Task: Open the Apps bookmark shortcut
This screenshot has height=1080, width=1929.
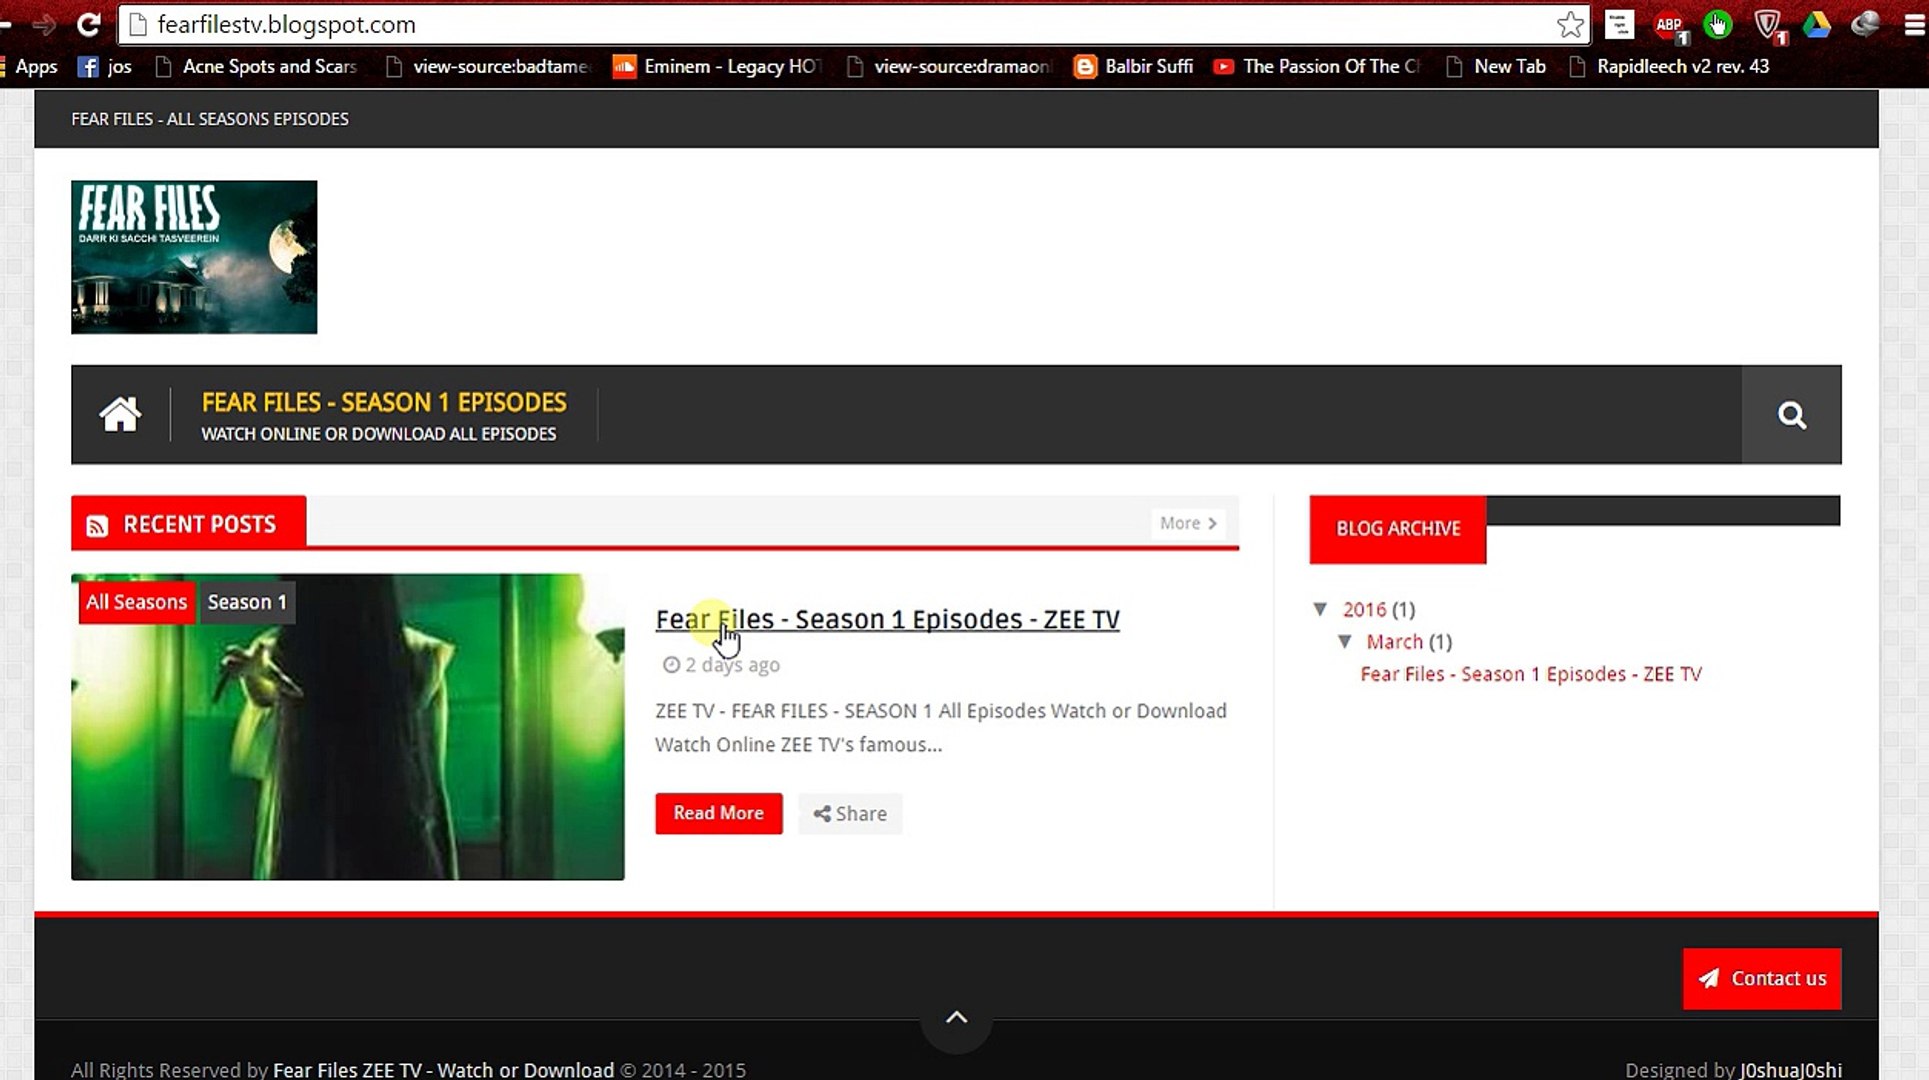Action: [36, 67]
